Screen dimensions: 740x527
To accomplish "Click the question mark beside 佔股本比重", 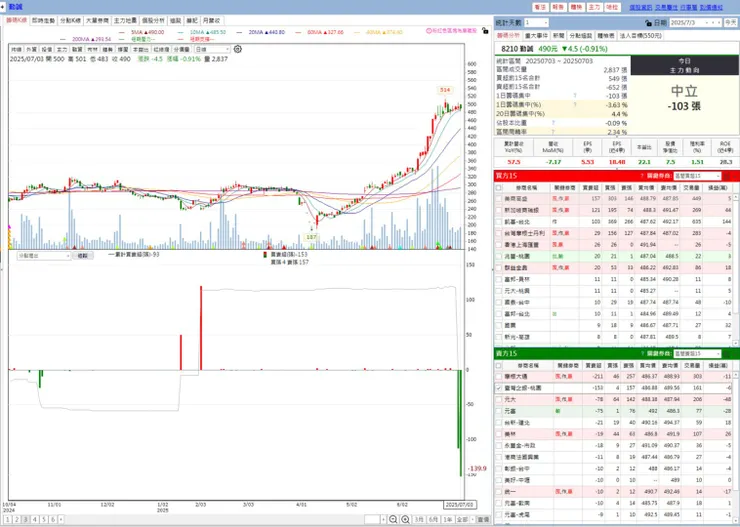I will tap(553, 123).
